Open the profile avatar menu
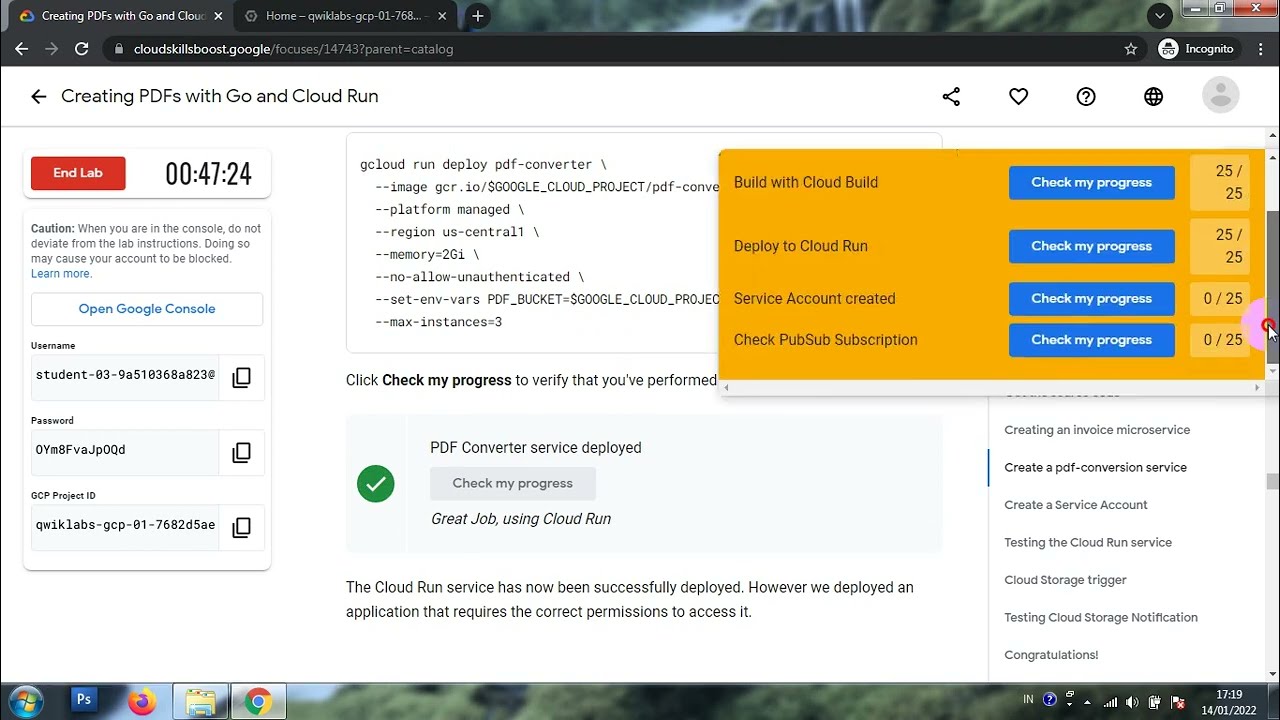The height and width of the screenshot is (720, 1280). [1220, 96]
